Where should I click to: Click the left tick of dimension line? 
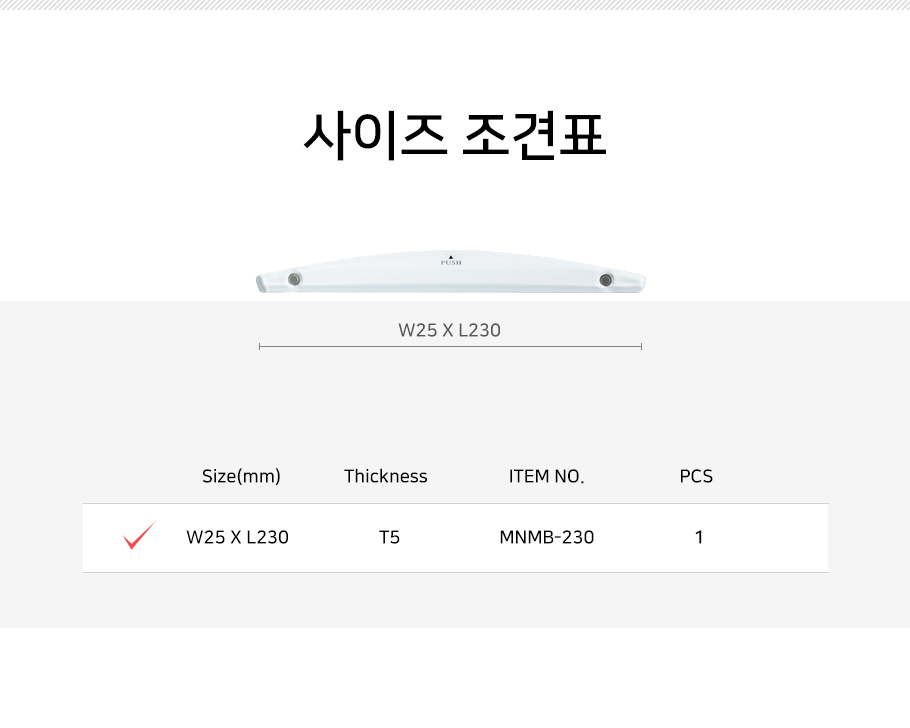pos(260,346)
